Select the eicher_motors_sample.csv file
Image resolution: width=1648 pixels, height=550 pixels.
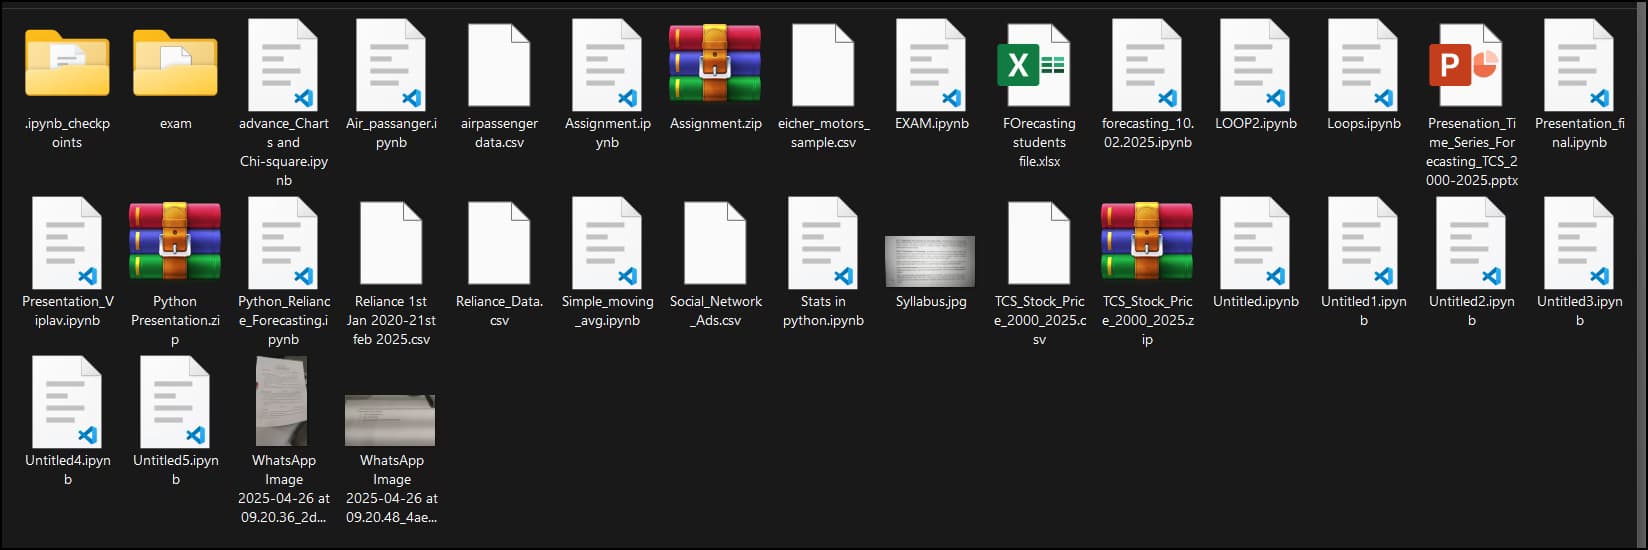click(x=823, y=64)
